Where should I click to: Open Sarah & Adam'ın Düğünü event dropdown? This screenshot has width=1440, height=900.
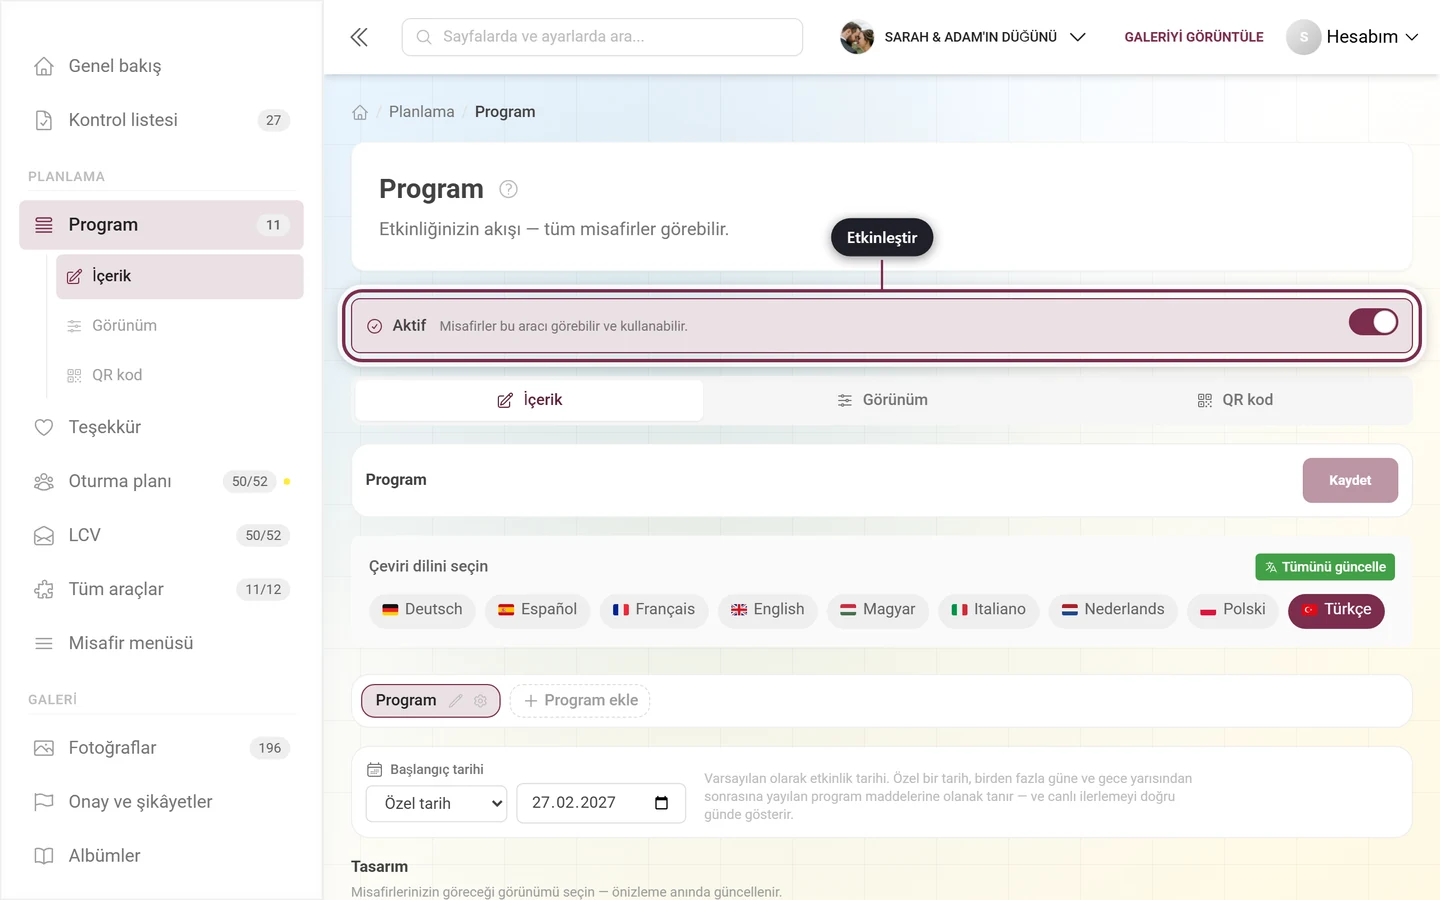(x=963, y=37)
